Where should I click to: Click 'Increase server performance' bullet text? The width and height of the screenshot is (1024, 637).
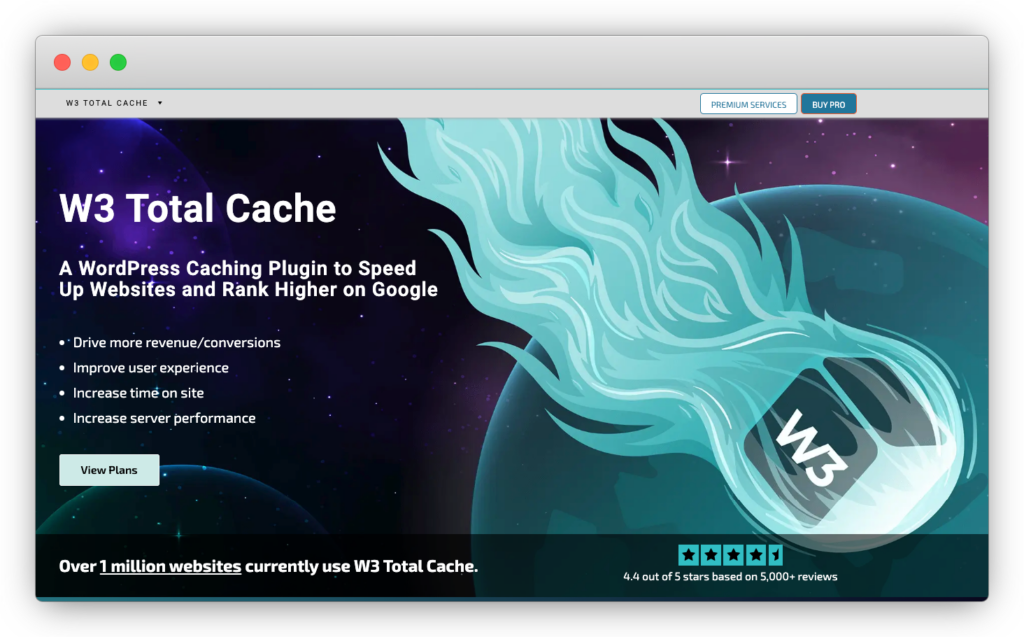164,418
